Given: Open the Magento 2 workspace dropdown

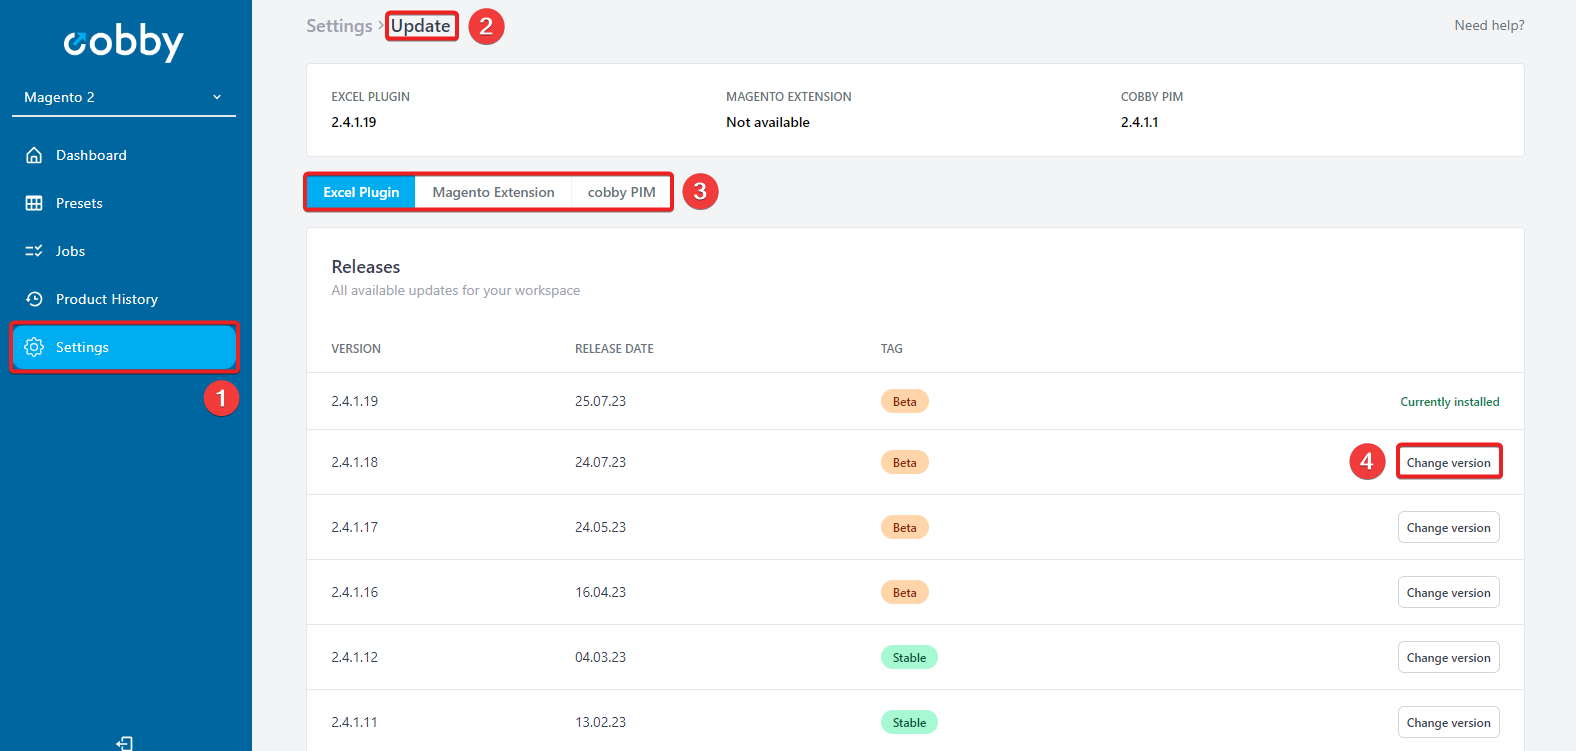Looking at the screenshot, I should (x=124, y=97).
